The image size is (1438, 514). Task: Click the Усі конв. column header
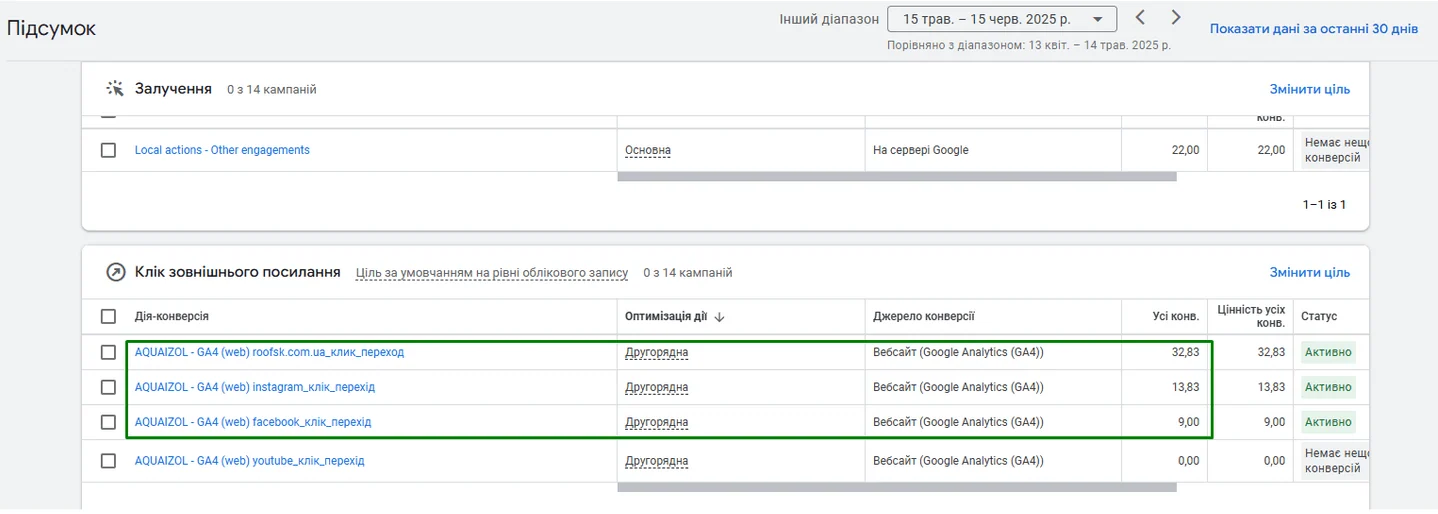1176,317
